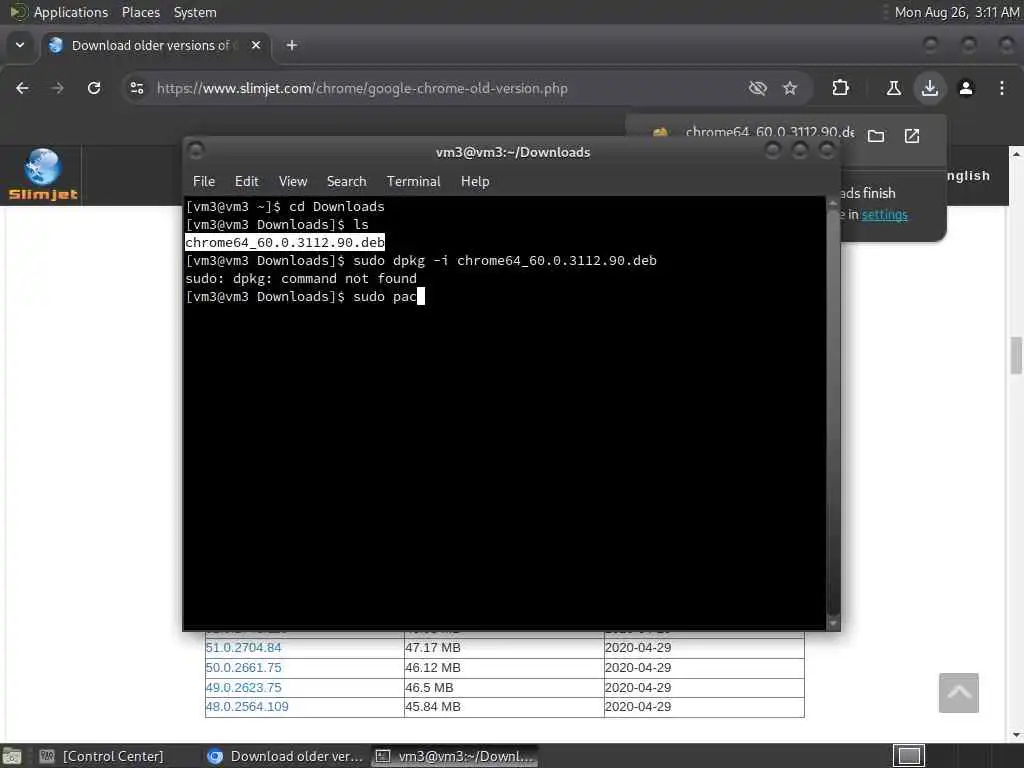Open the terminal Search menu
This screenshot has width=1024, height=768.
click(x=347, y=182)
